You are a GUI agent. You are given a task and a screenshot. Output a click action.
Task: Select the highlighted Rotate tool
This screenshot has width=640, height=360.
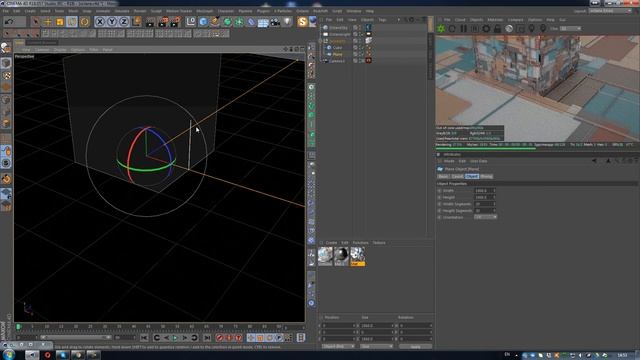pos(72,21)
